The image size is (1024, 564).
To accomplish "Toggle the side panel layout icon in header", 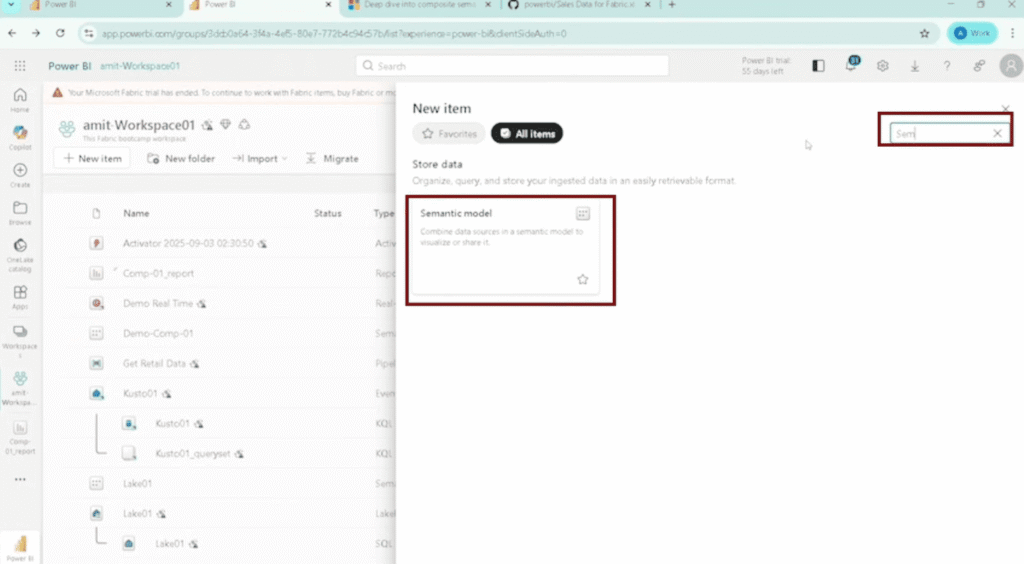I will (818, 66).
